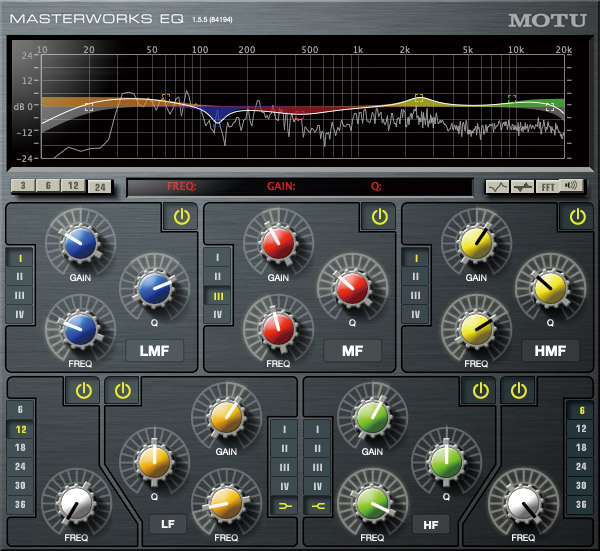600x551 pixels.
Task: Select 24 dB slope for low-cut filter
Action: click(x=20, y=467)
